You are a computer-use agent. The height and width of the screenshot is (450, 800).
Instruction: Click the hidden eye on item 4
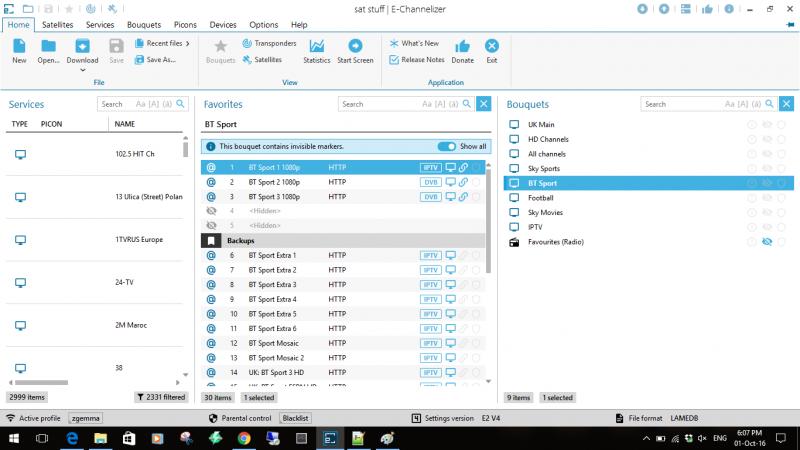point(211,211)
